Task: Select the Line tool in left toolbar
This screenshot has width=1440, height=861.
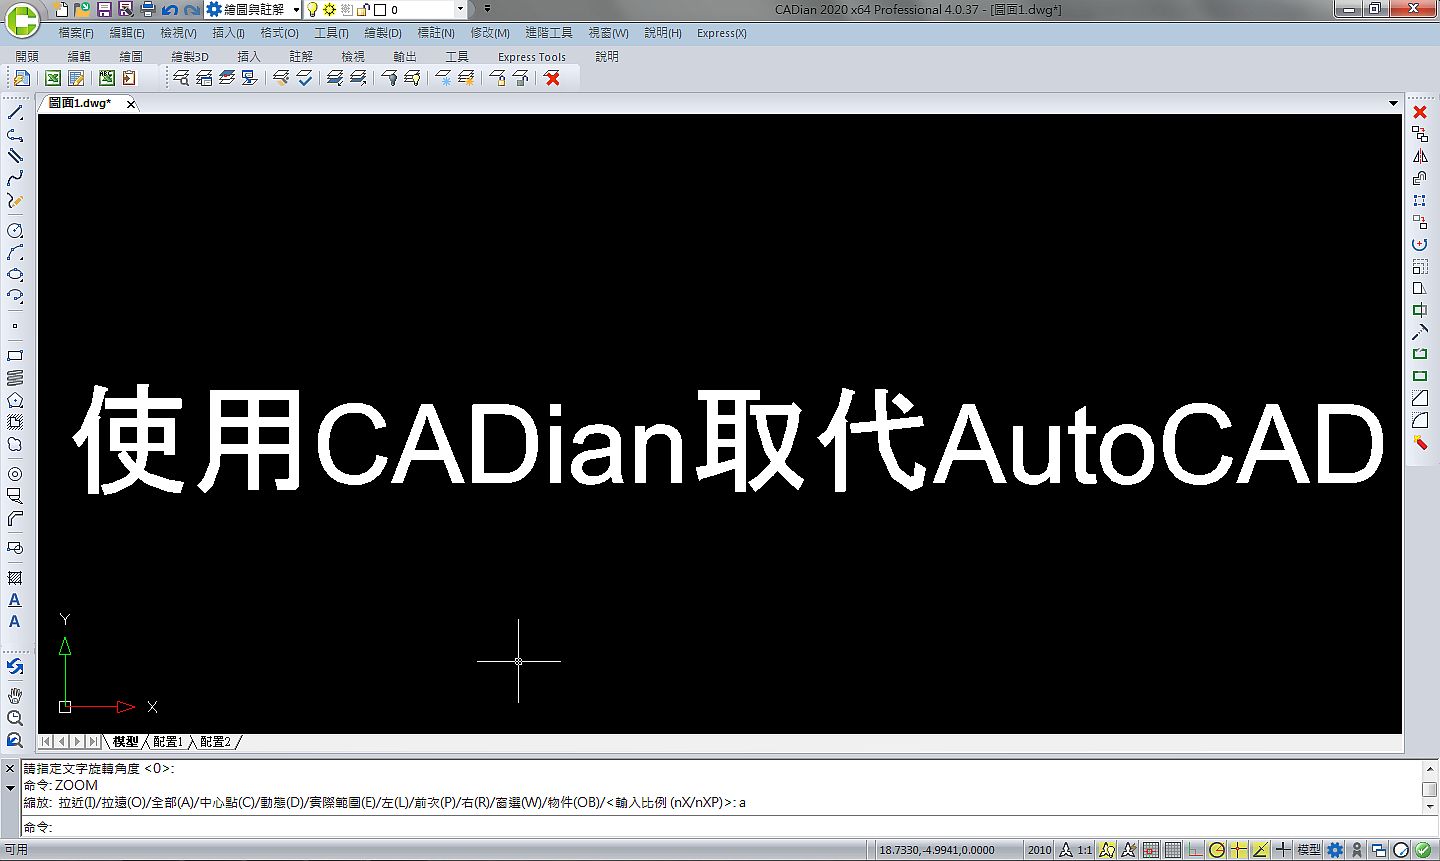Action: [x=15, y=112]
